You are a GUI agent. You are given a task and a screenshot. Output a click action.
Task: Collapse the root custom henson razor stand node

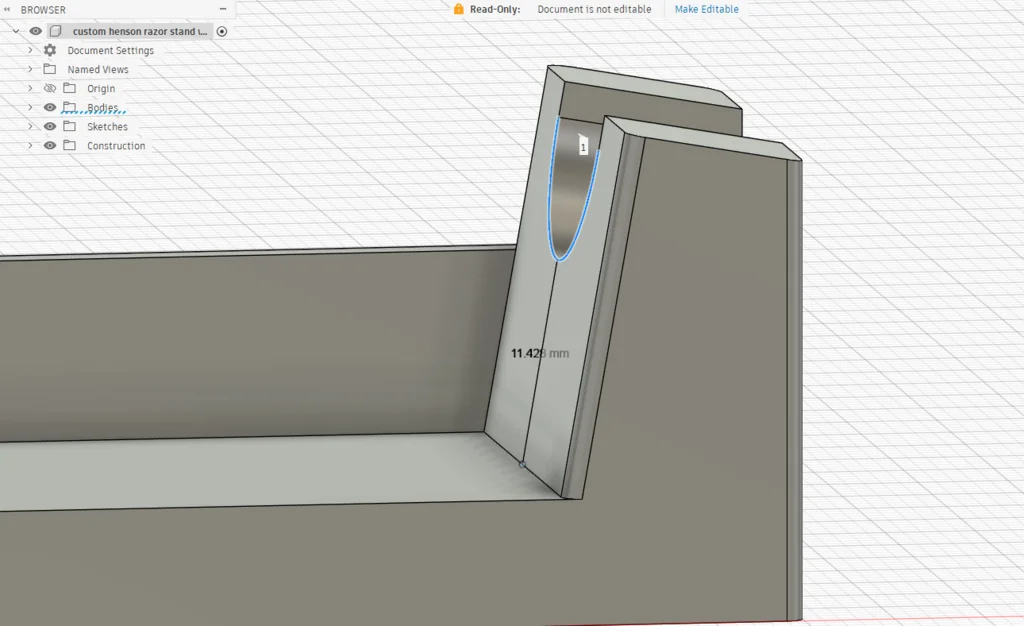pos(16,31)
